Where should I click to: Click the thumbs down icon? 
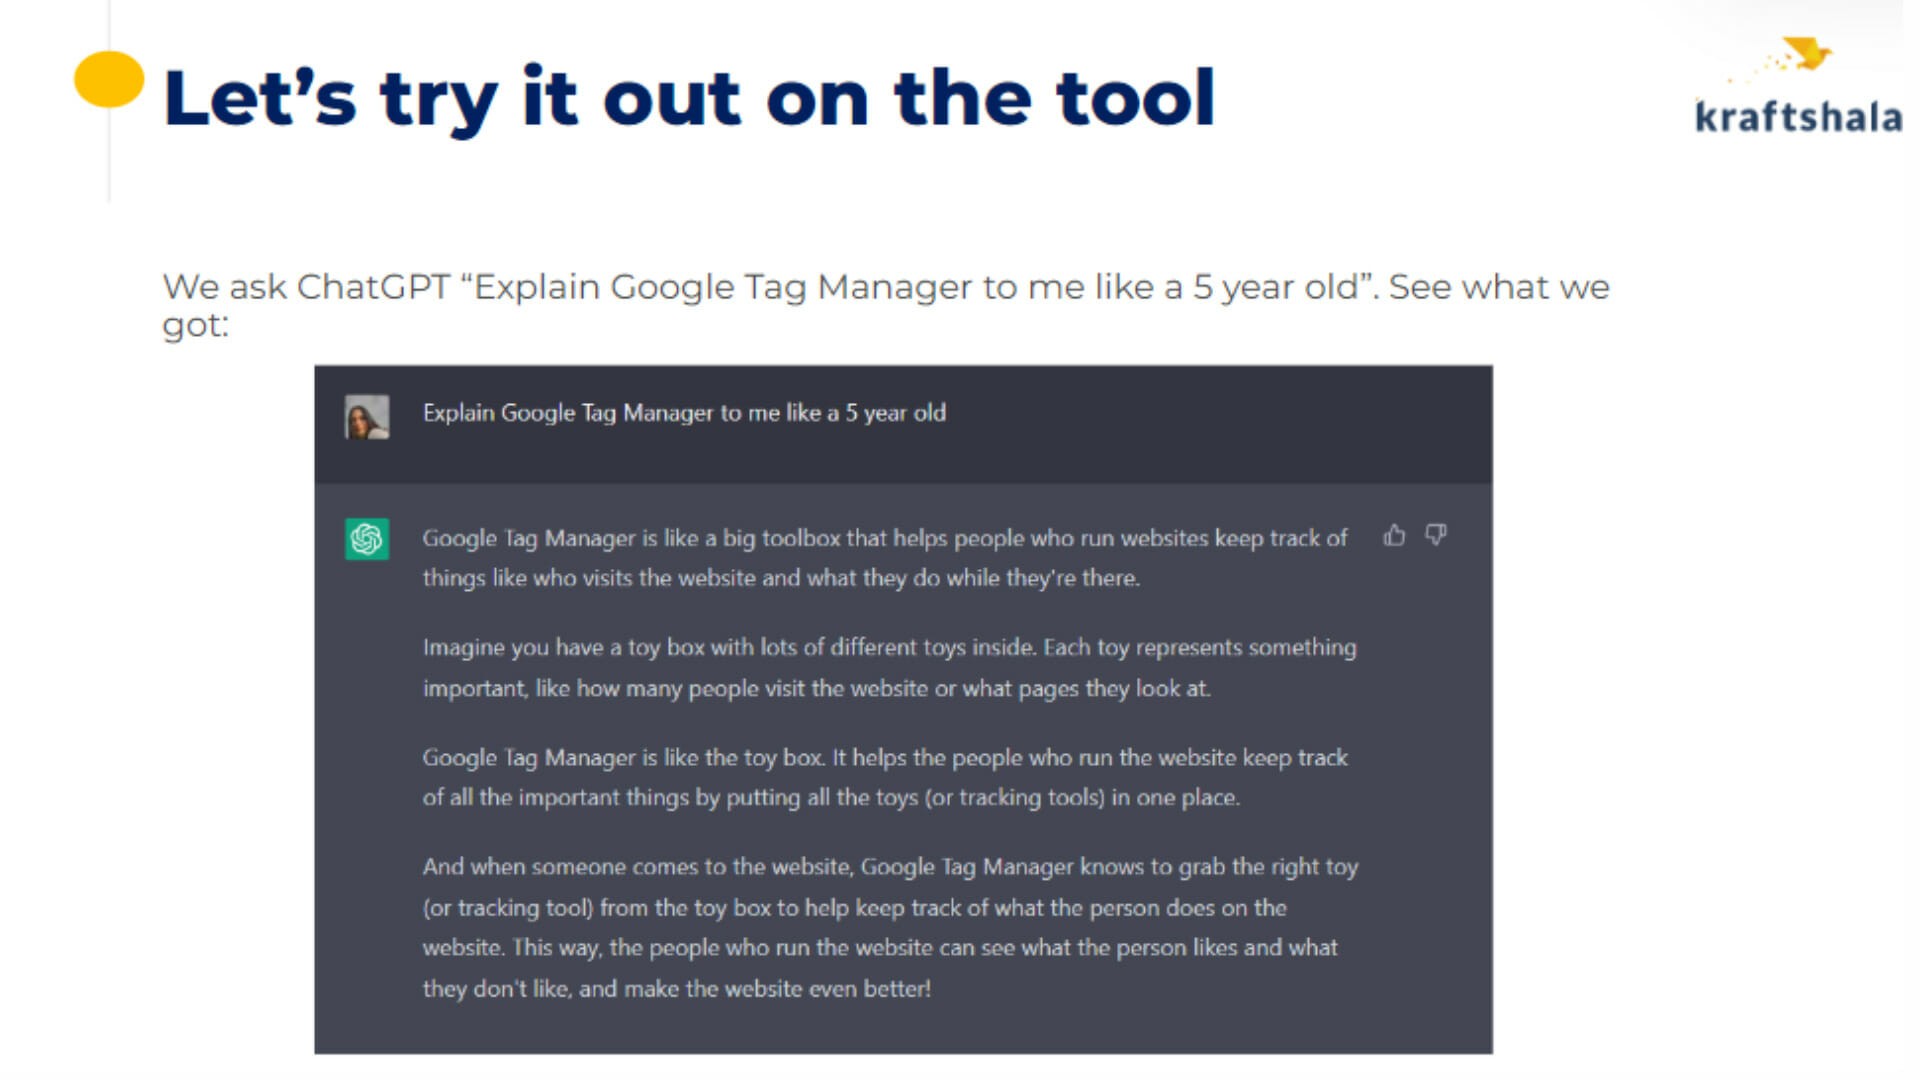[1436, 536]
